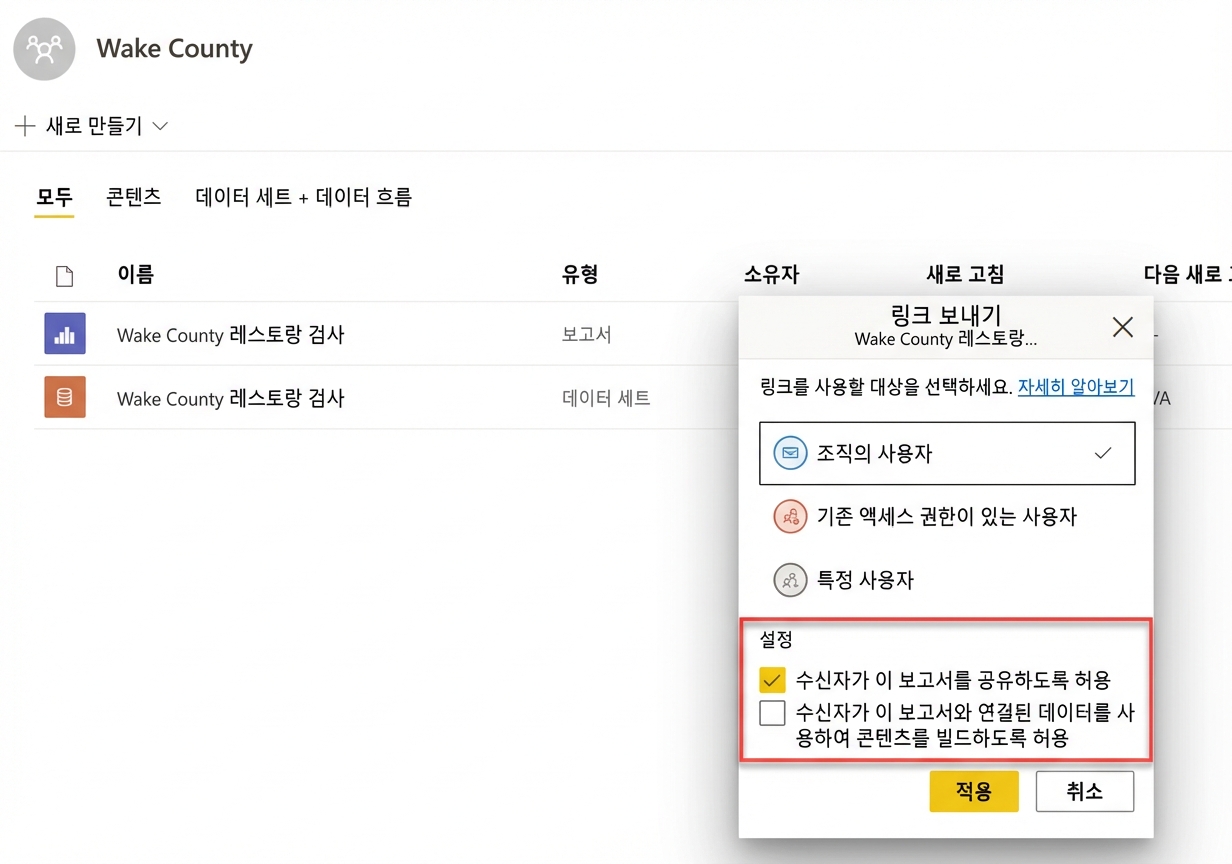1232x864 pixels.
Task: Select the 조직의 사용자 option
Action: tap(947, 453)
